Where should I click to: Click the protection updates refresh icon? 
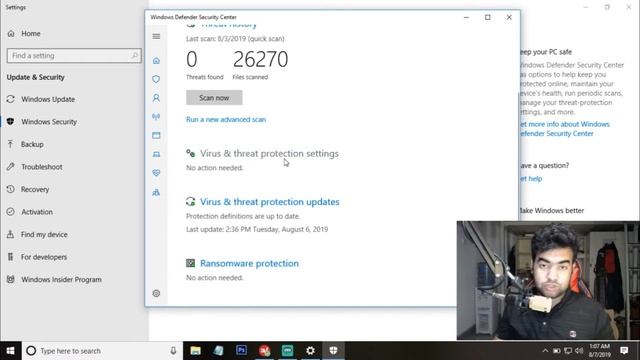191,202
